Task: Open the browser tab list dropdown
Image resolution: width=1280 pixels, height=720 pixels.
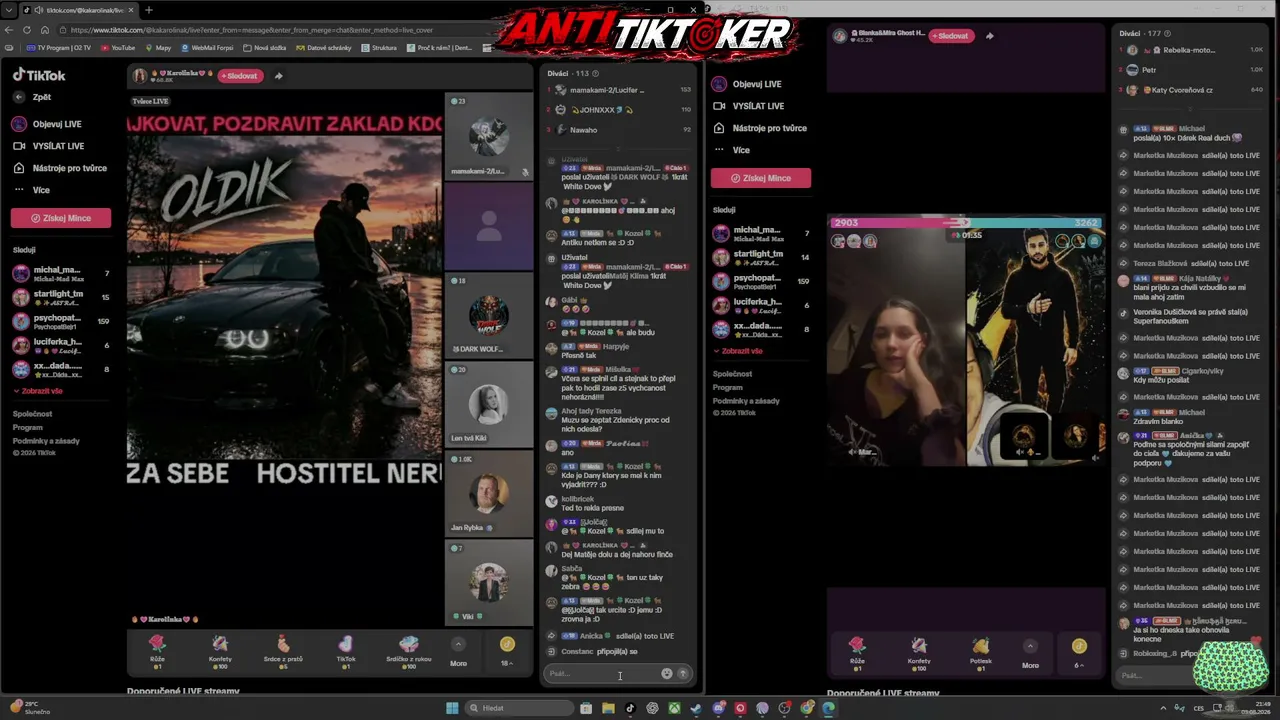Action: click(10, 10)
